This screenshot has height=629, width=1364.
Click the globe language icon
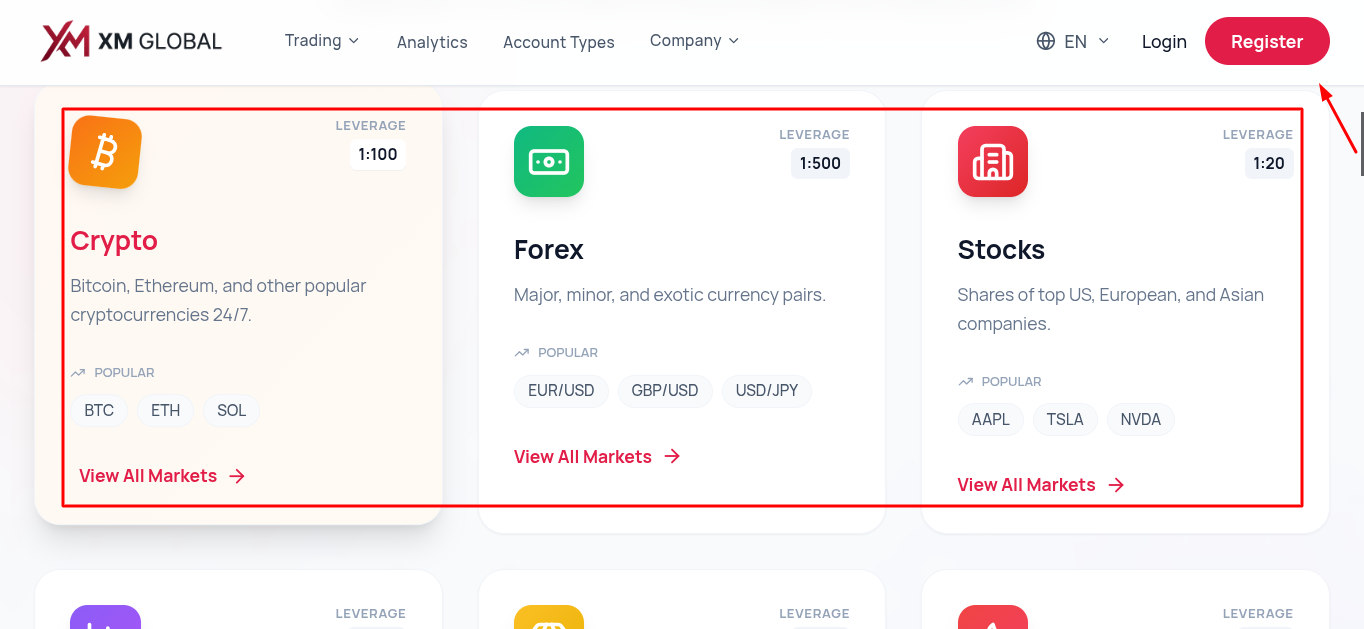tap(1046, 41)
